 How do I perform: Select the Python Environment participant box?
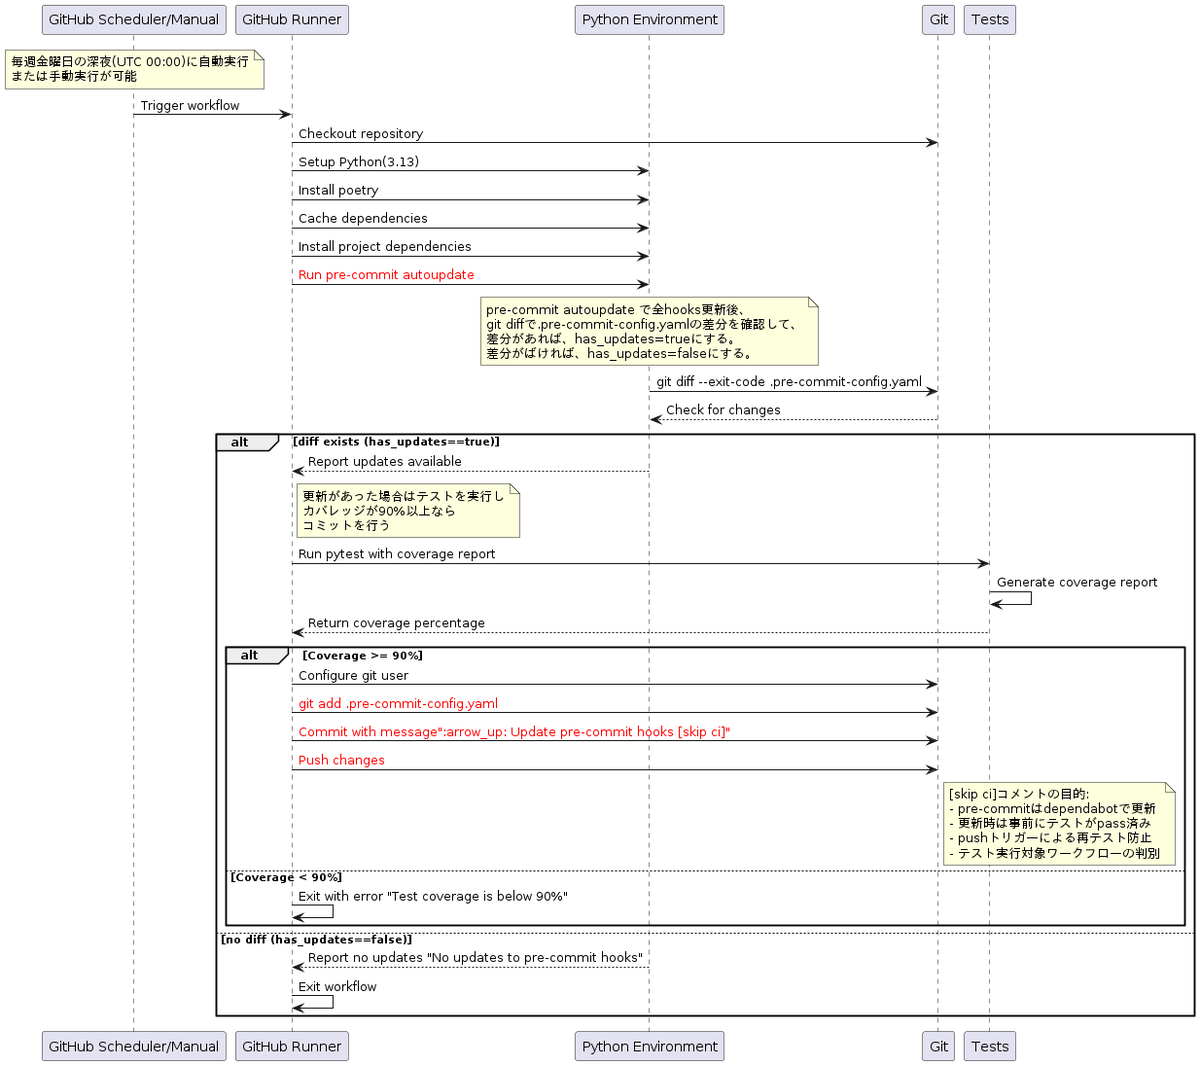point(648,19)
